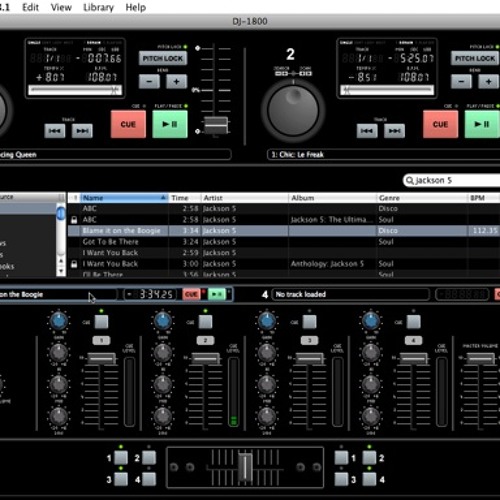Click the channel 2 number button in the mixer
Screen dimensions: 500x500
tap(205, 340)
